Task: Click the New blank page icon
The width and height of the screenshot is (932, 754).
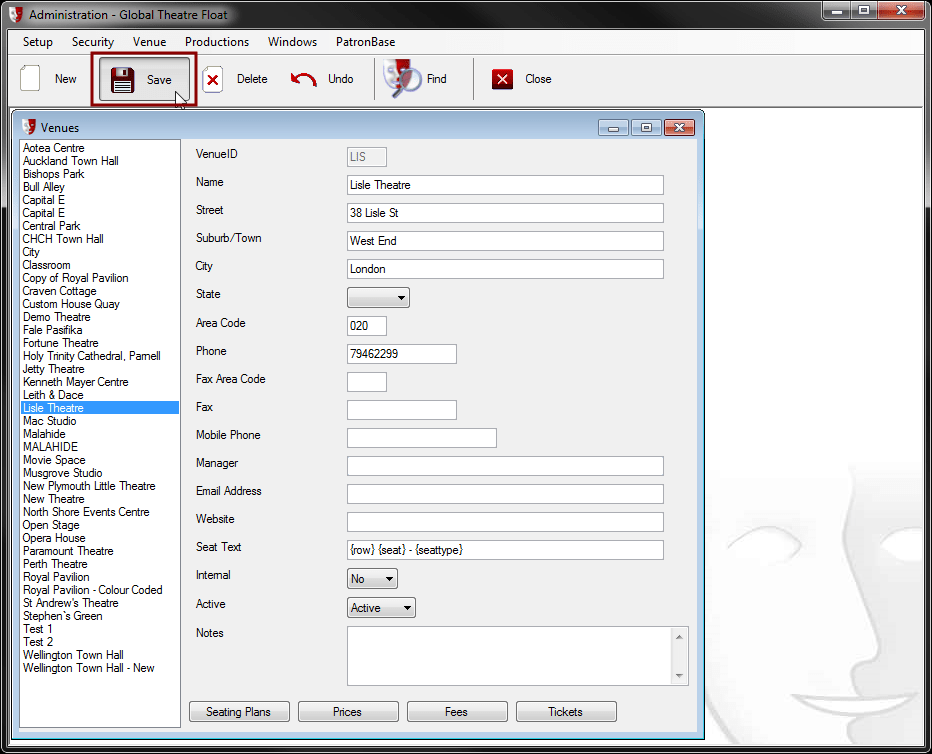Action: coord(30,78)
